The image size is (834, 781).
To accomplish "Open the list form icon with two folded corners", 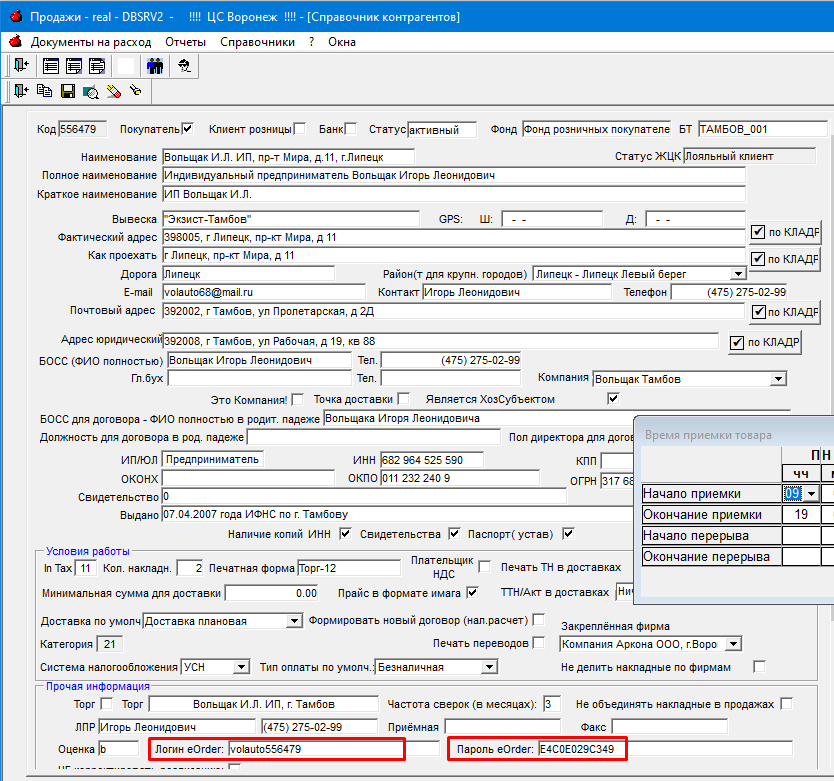I will pos(97,66).
